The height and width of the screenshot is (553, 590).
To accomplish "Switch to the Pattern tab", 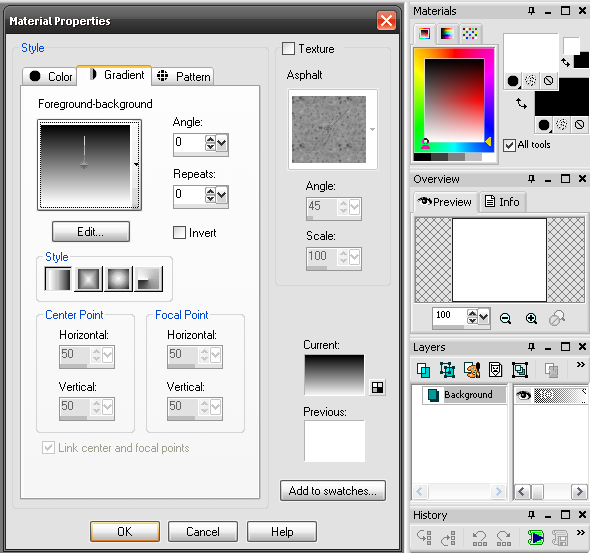I will point(183,76).
